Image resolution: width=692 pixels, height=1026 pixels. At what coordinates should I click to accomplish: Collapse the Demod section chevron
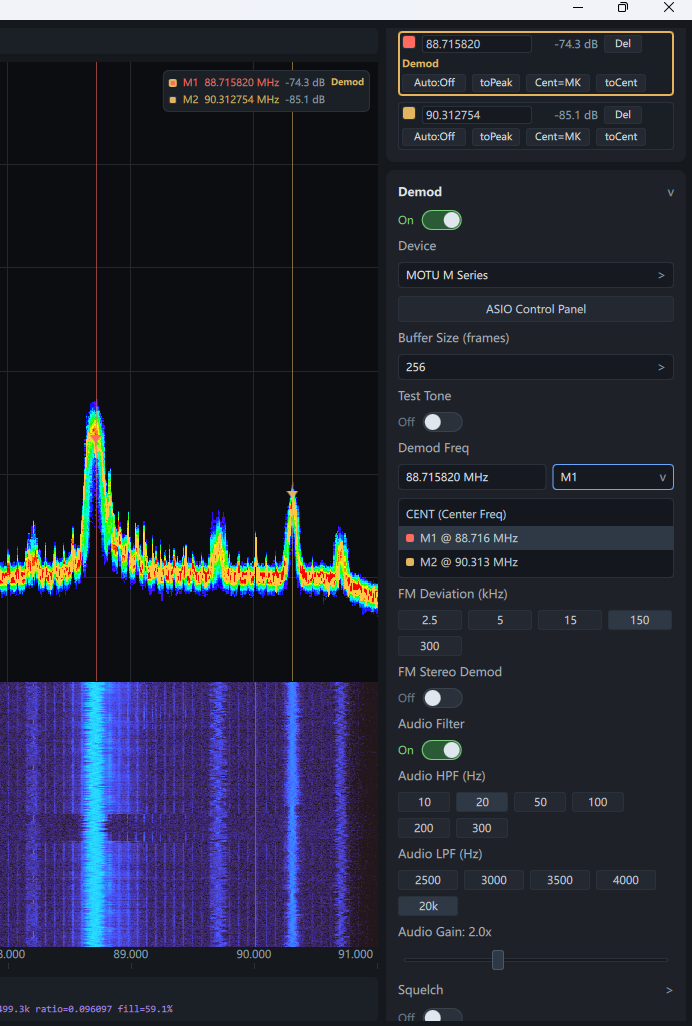pos(670,193)
